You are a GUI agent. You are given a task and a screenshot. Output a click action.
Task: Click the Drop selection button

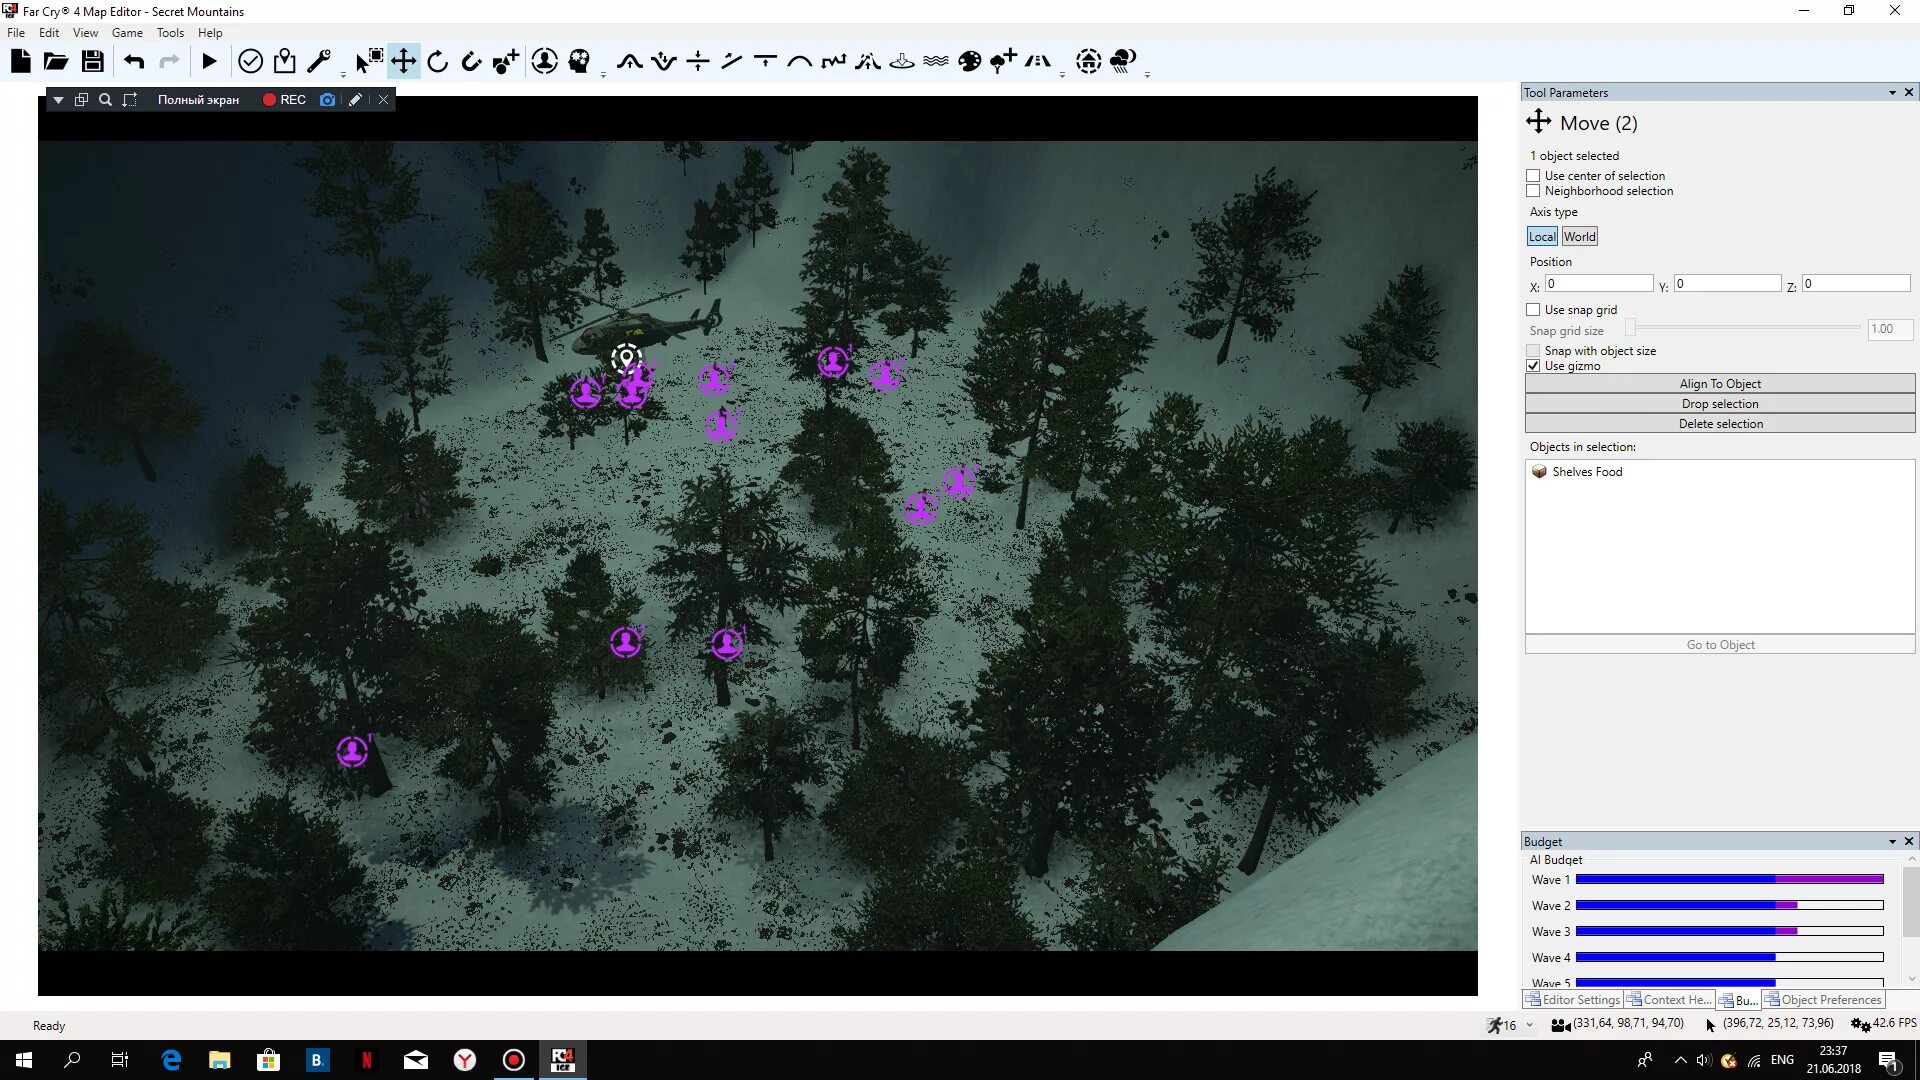[x=1720, y=404]
